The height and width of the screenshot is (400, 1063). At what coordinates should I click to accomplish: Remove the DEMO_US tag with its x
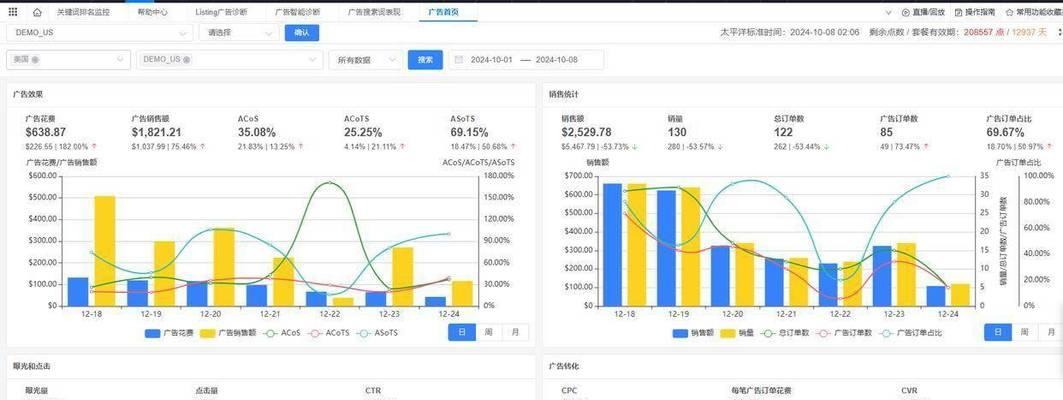pos(186,60)
